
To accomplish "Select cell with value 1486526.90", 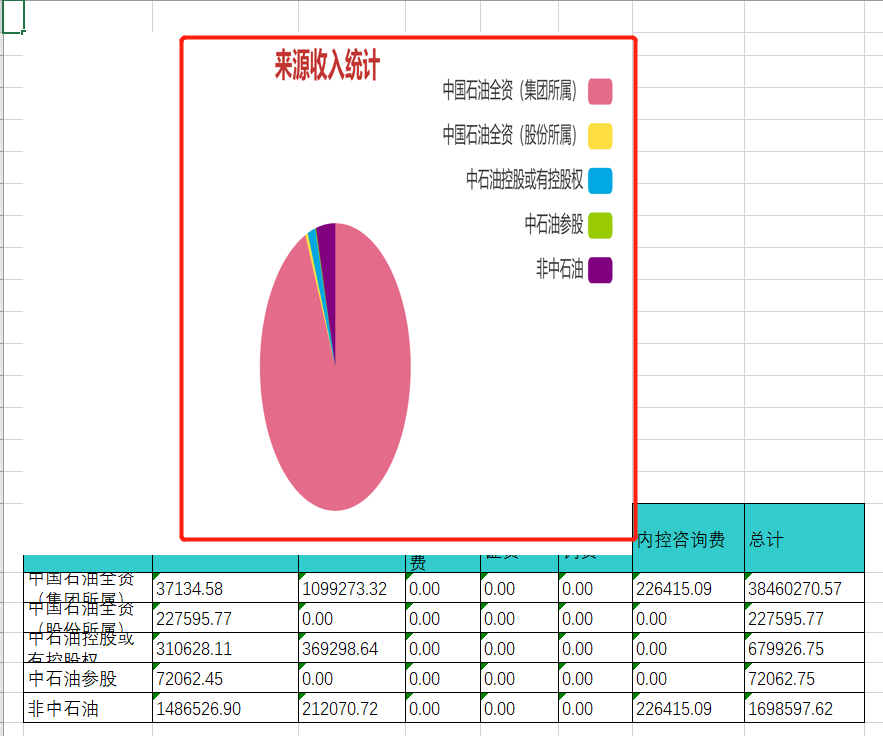I will point(225,707).
